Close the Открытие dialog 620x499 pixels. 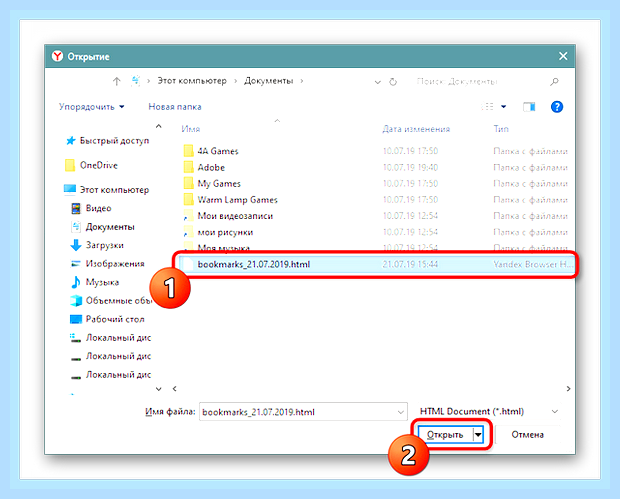point(563,56)
